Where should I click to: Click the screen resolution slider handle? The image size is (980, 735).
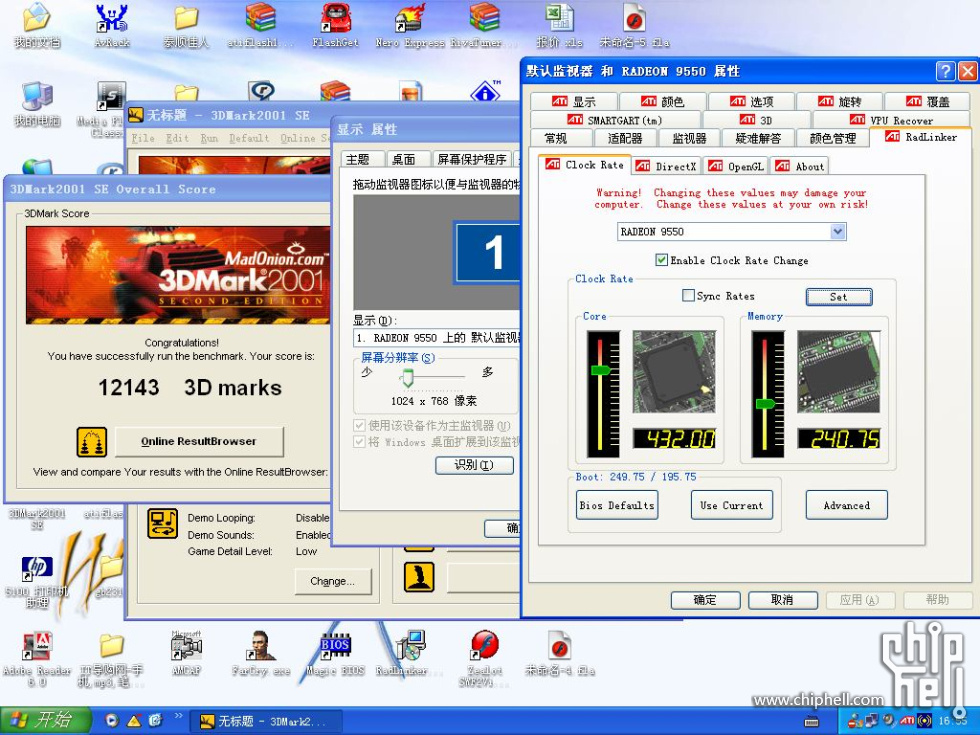coord(408,378)
